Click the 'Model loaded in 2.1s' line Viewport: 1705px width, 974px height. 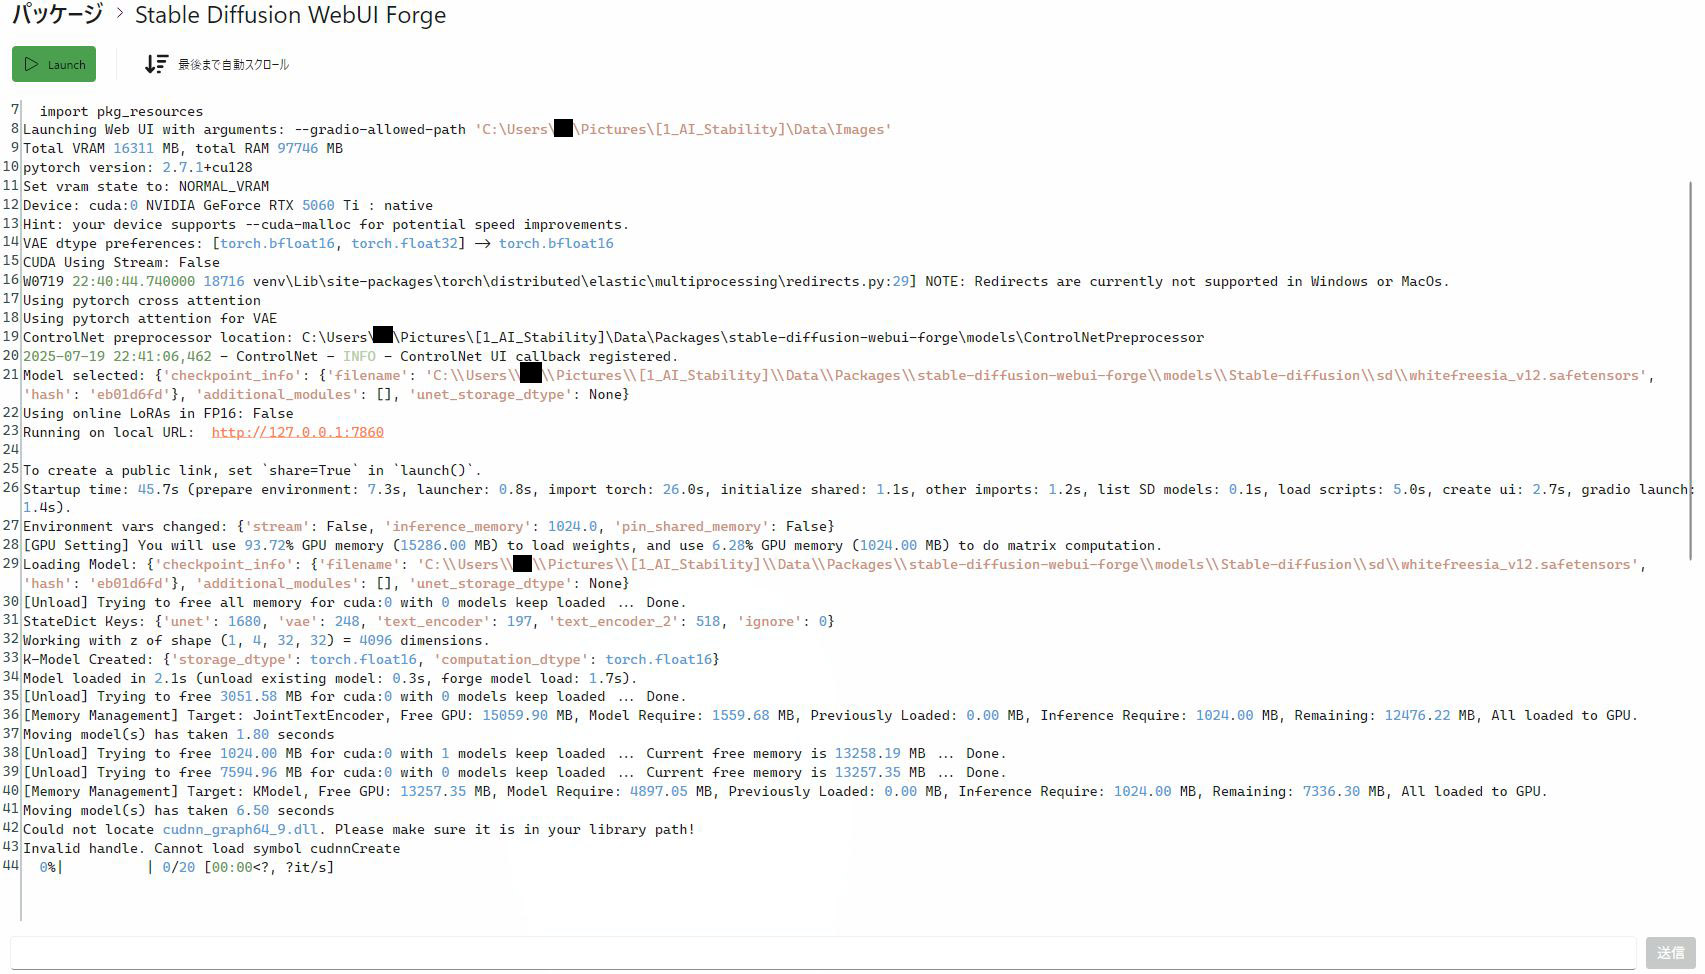click(x=330, y=678)
